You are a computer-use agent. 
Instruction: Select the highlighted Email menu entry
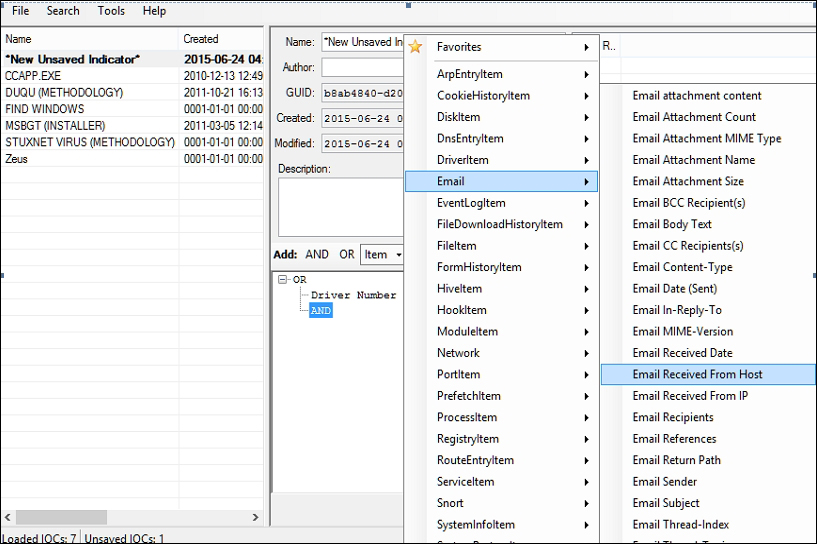501,181
